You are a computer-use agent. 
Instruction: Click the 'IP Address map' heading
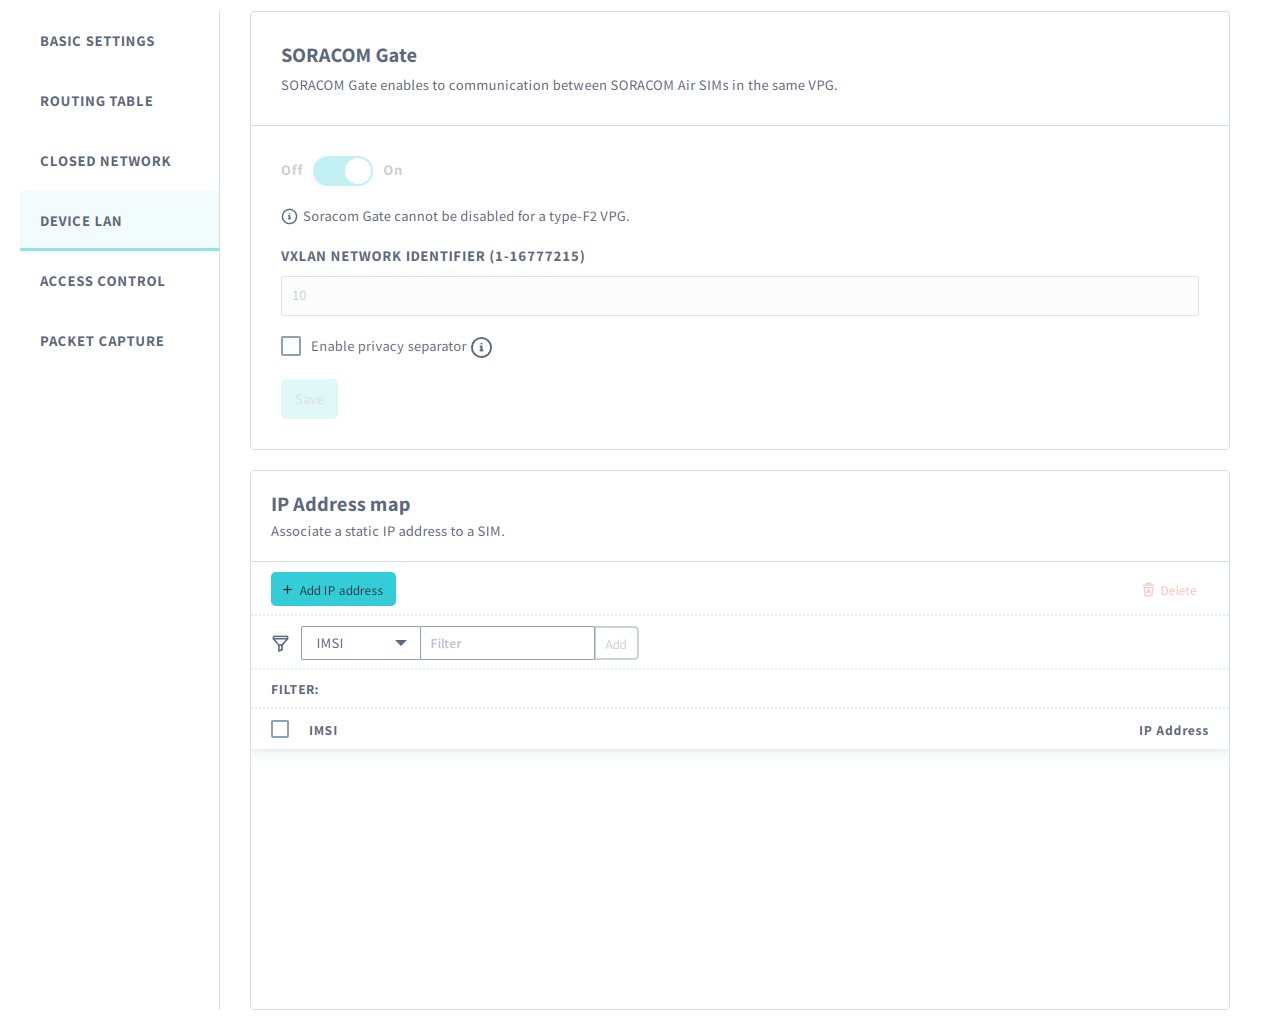[x=340, y=504]
